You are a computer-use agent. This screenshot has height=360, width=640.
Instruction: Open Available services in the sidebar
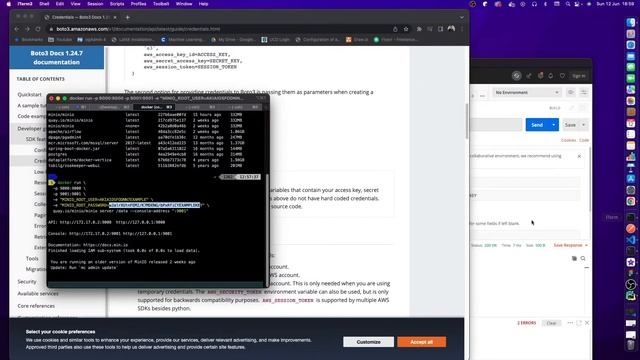pyautogui.click(x=38, y=293)
